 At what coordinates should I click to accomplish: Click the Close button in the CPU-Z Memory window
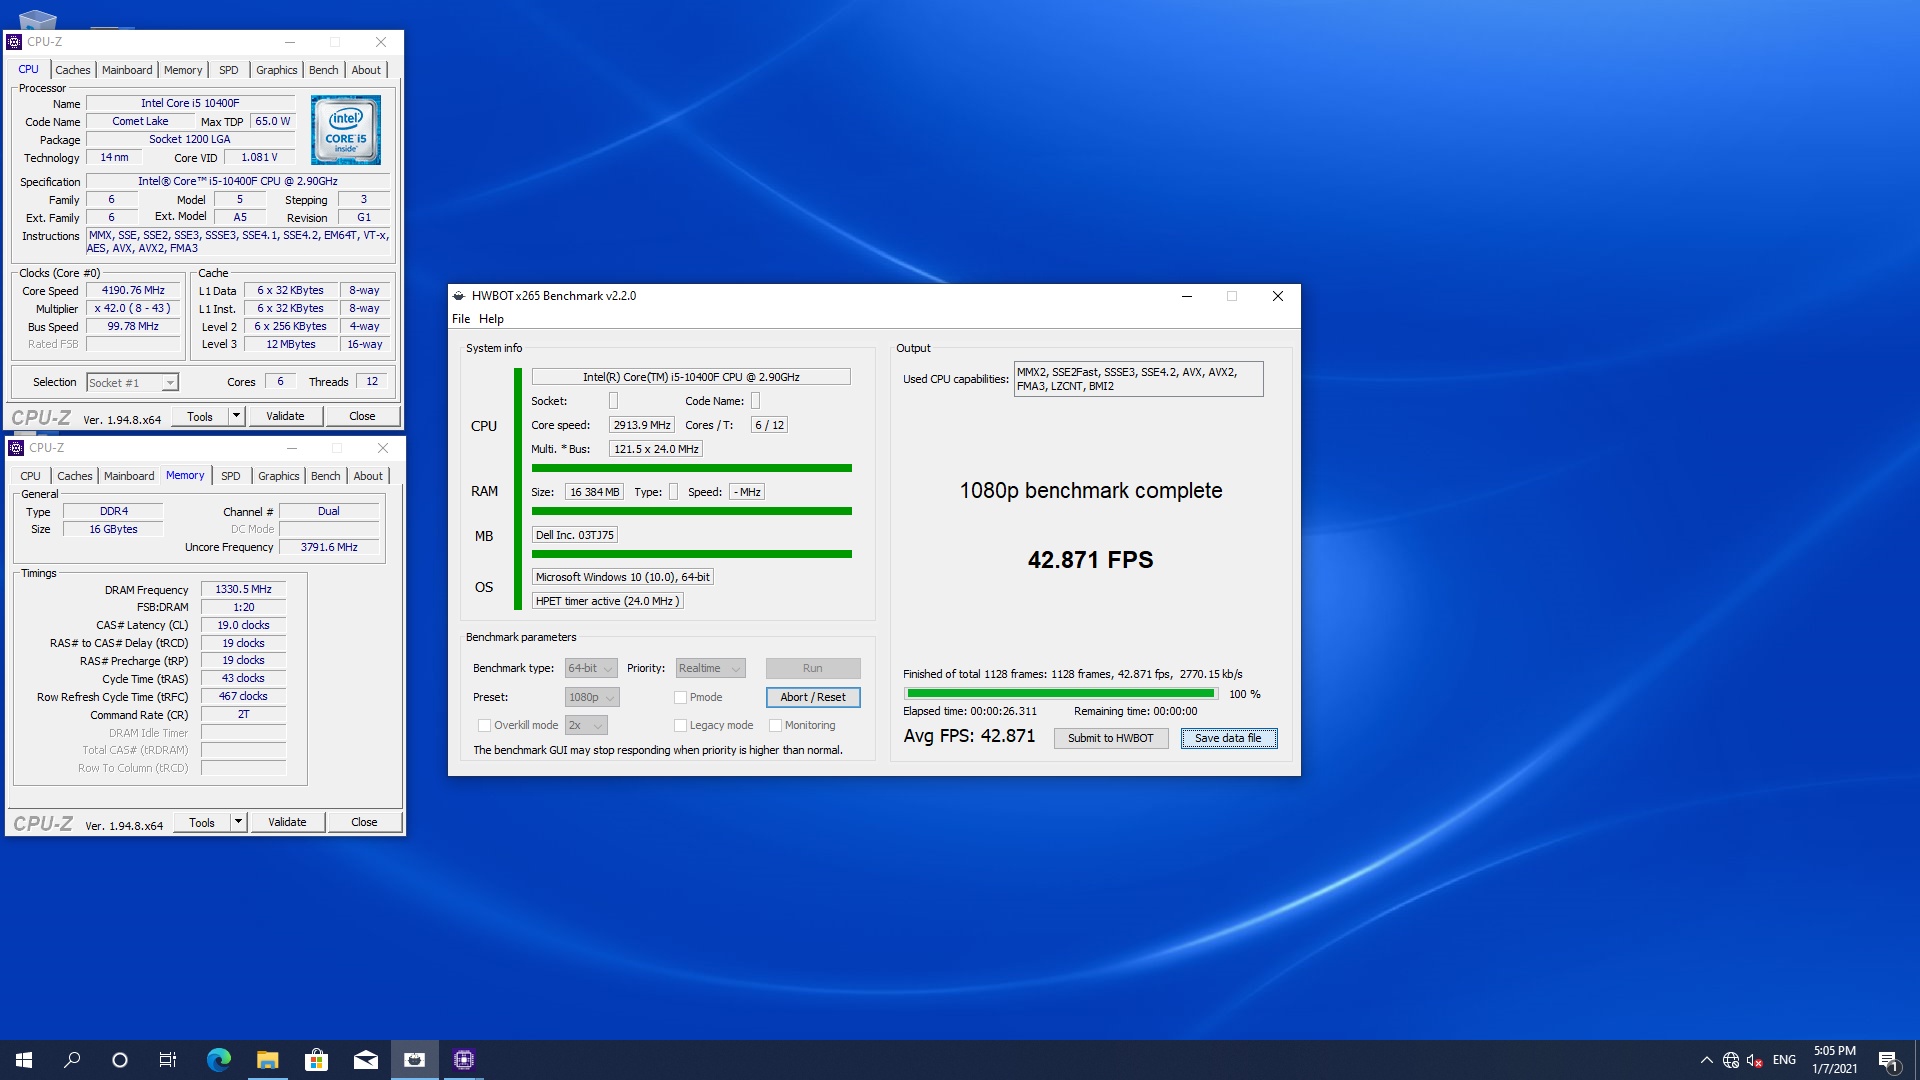click(364, 822)
